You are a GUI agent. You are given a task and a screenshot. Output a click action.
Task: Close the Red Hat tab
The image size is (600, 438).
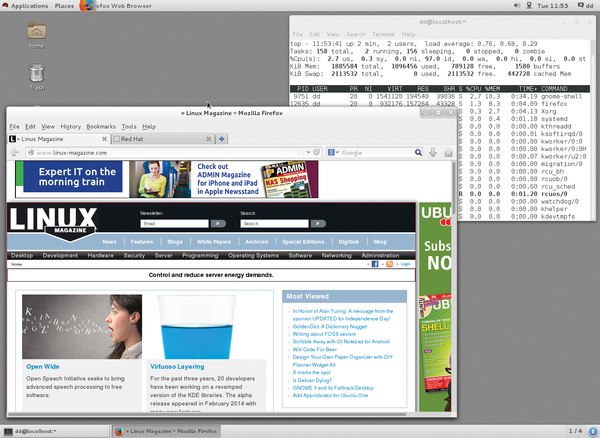209,139
